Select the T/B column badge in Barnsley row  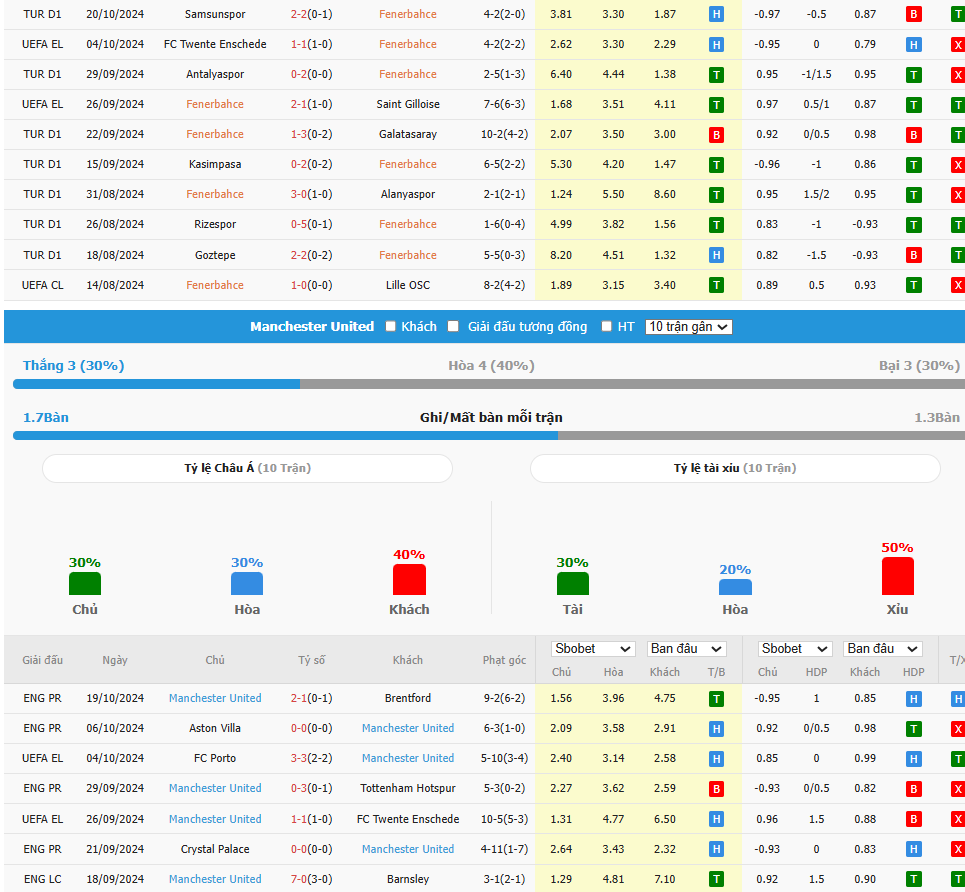pos(716,879)
